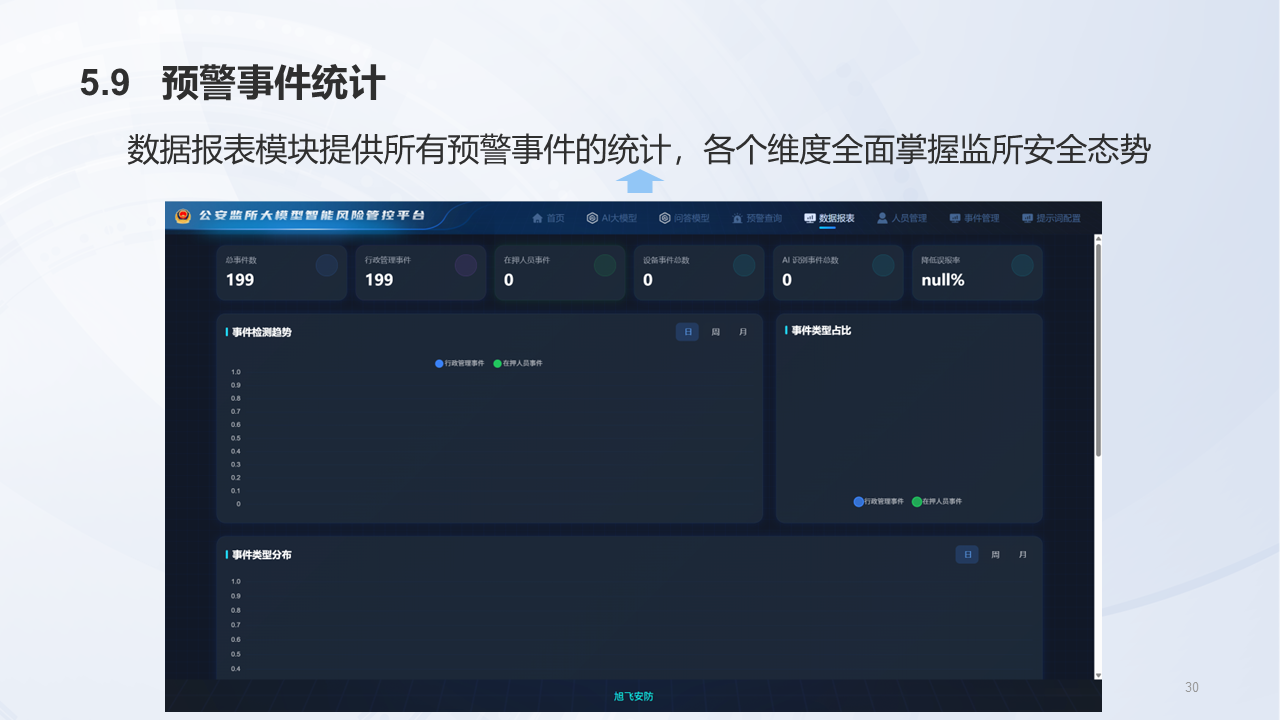Click the round icon in 行政管理事件 card

[466, 265]
